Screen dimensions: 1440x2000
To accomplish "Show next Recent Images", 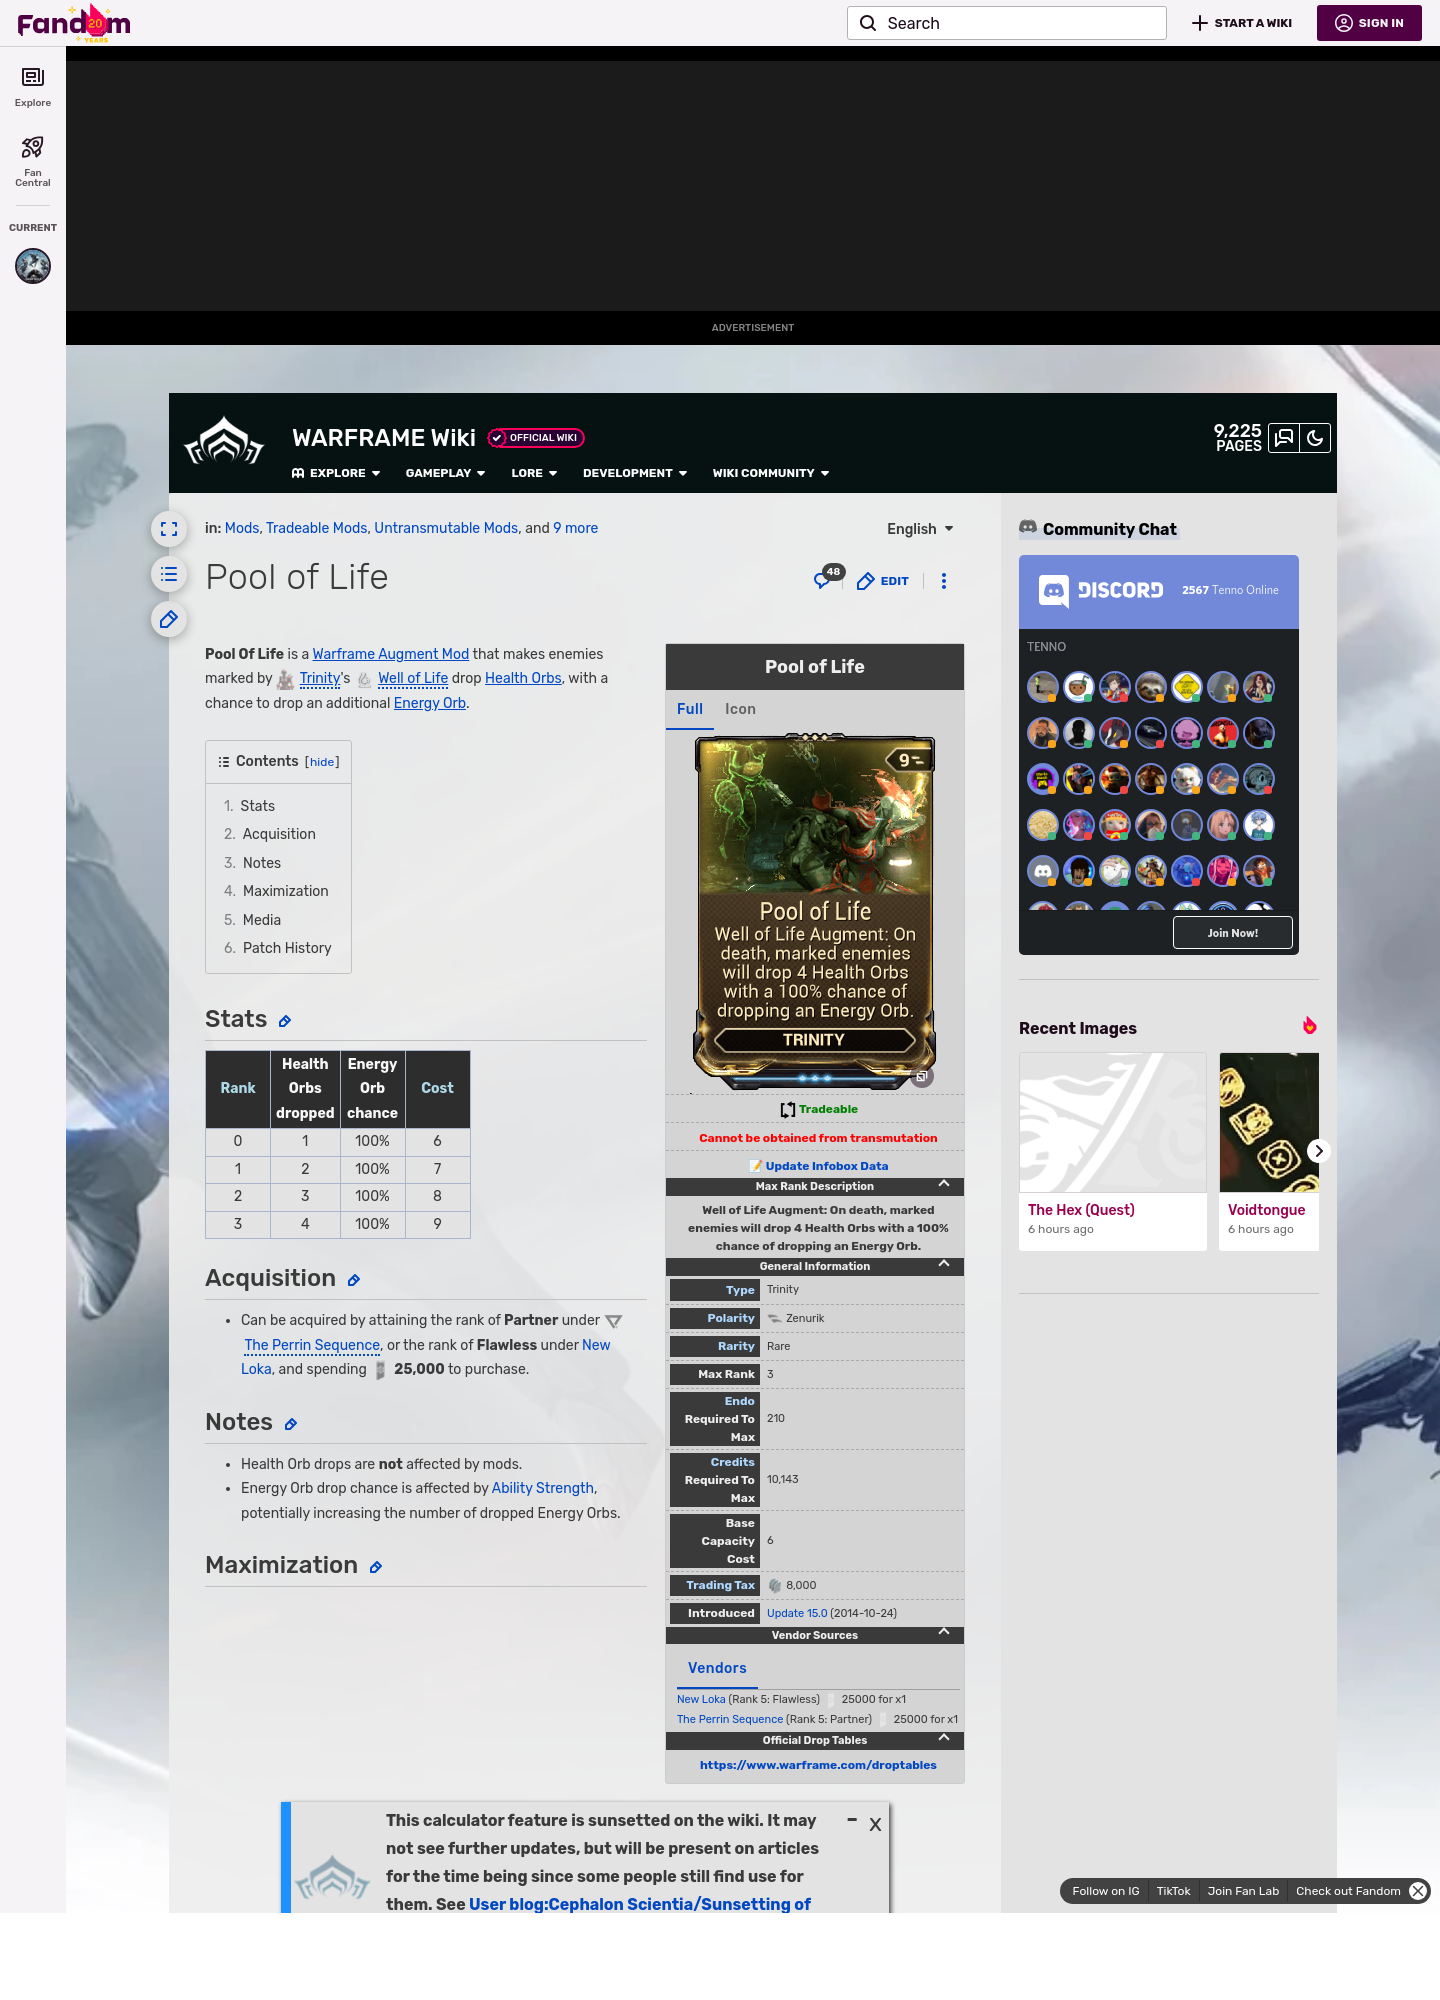I will click(1319, 1151).
